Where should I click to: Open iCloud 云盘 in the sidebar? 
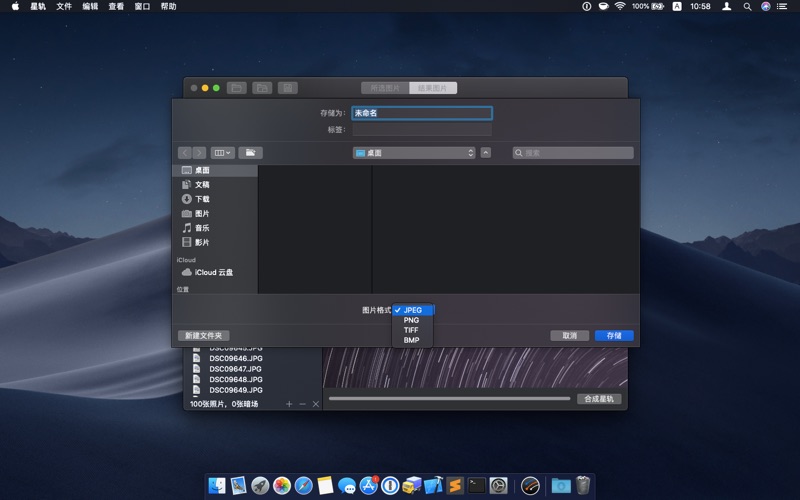click(213, 272)
